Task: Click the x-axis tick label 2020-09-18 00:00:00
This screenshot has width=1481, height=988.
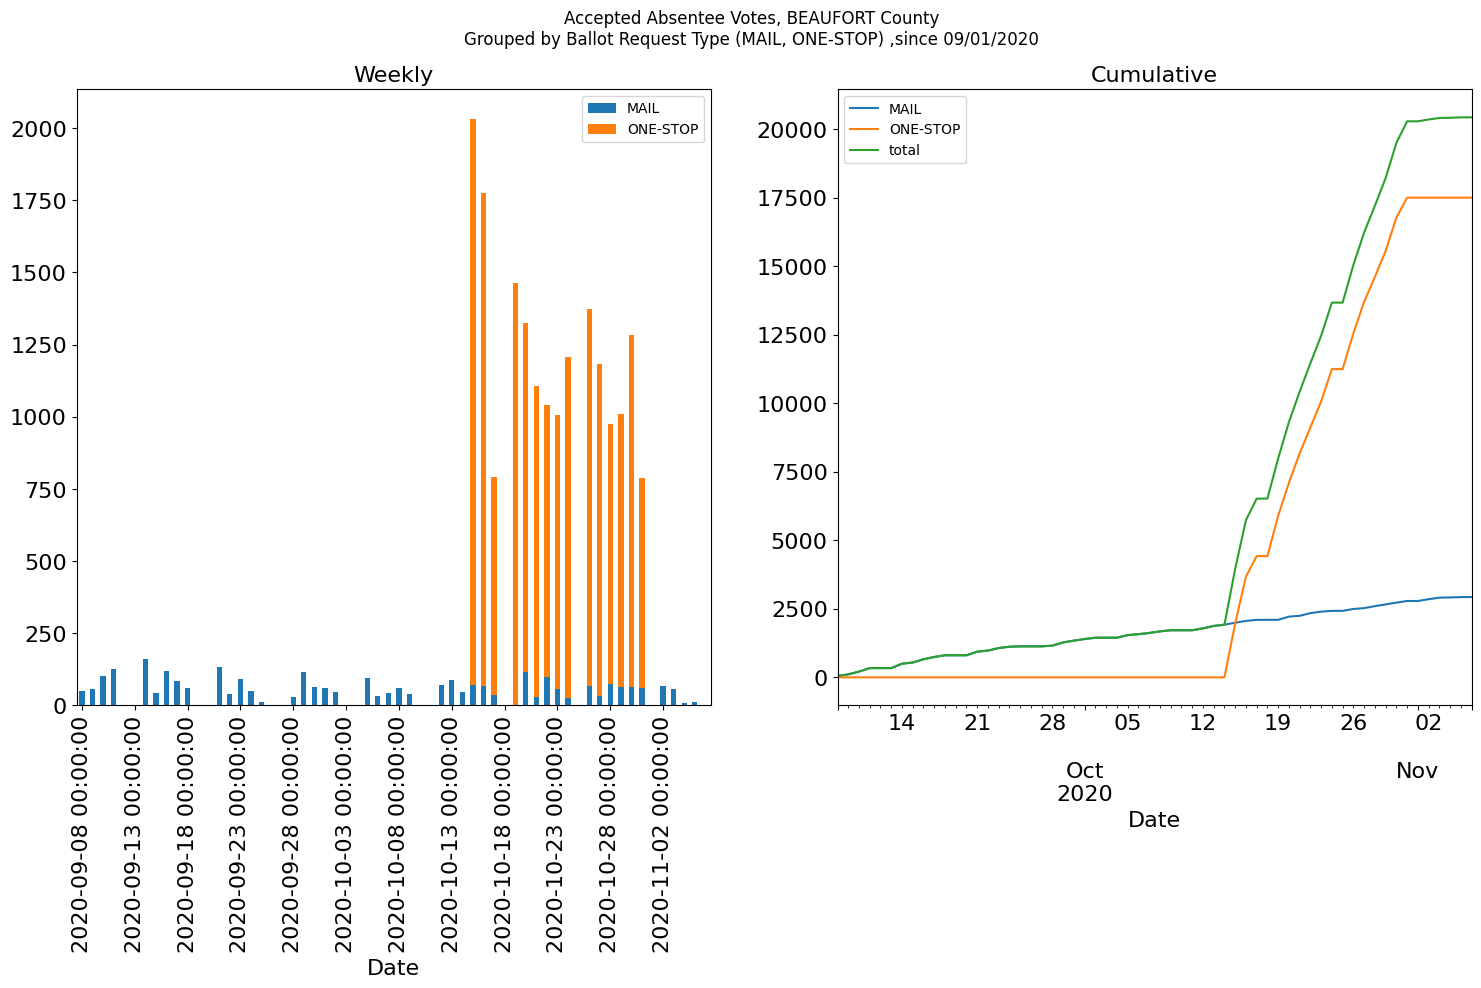Action: point(187,833)
